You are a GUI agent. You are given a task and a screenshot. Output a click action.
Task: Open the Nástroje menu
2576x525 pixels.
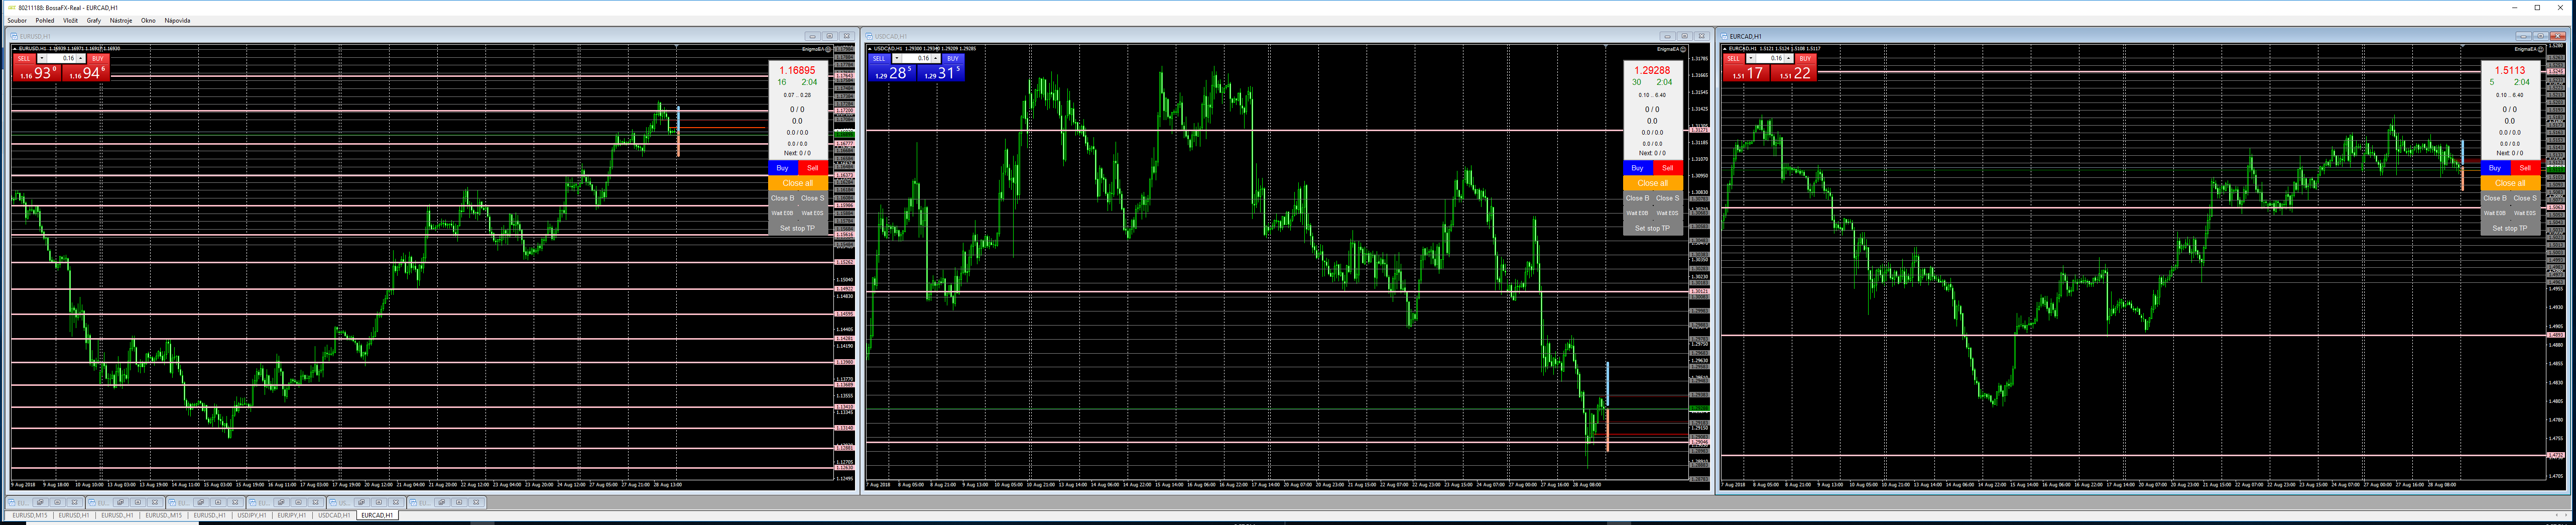tap(121, 20)
